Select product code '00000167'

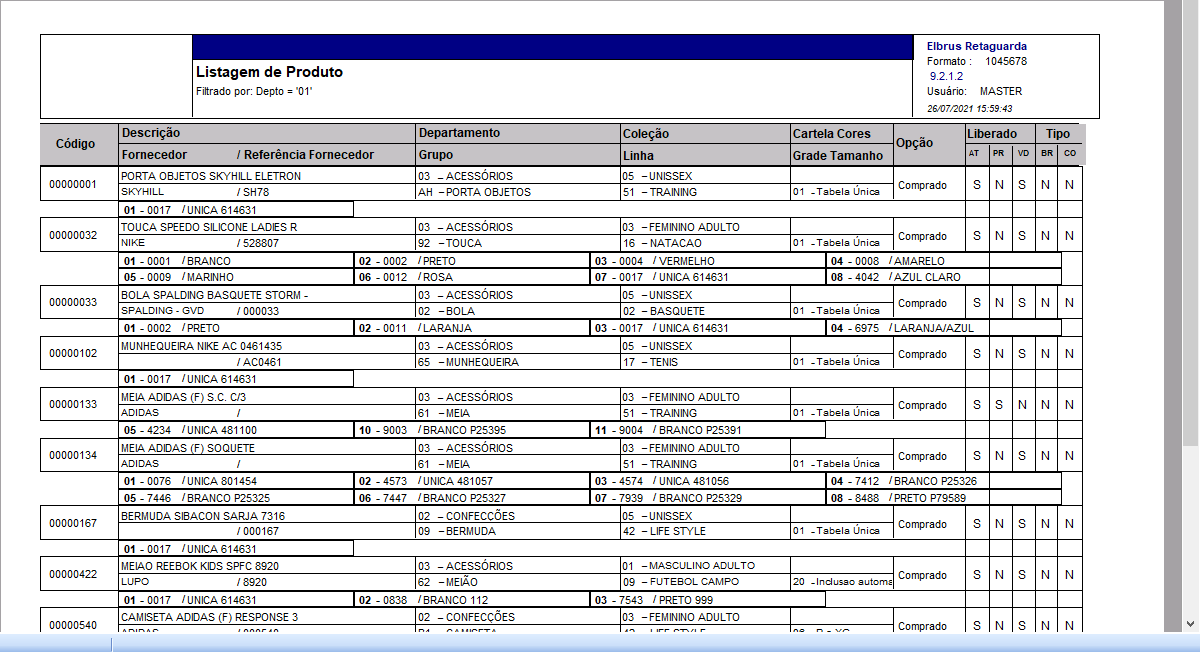pyautogui.click(x=73, y=523)
